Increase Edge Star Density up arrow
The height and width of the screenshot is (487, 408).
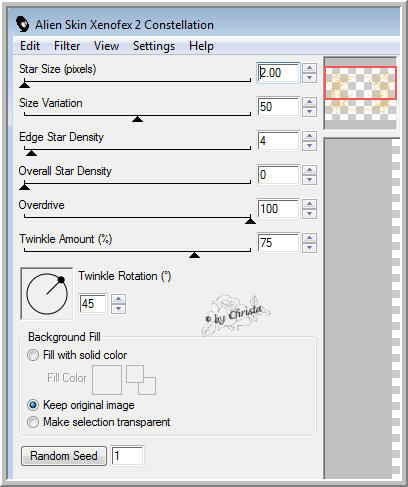click(x=310, y=136)
